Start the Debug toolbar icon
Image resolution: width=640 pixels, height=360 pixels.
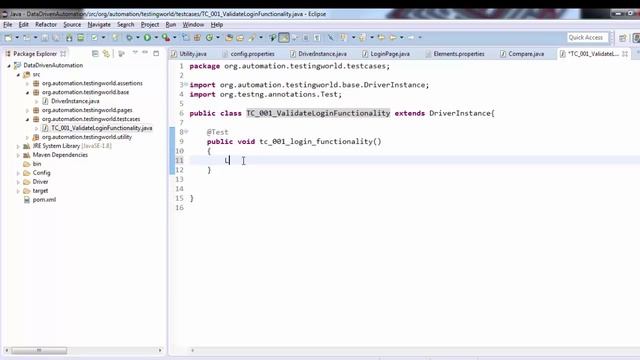tap(129, 38)
